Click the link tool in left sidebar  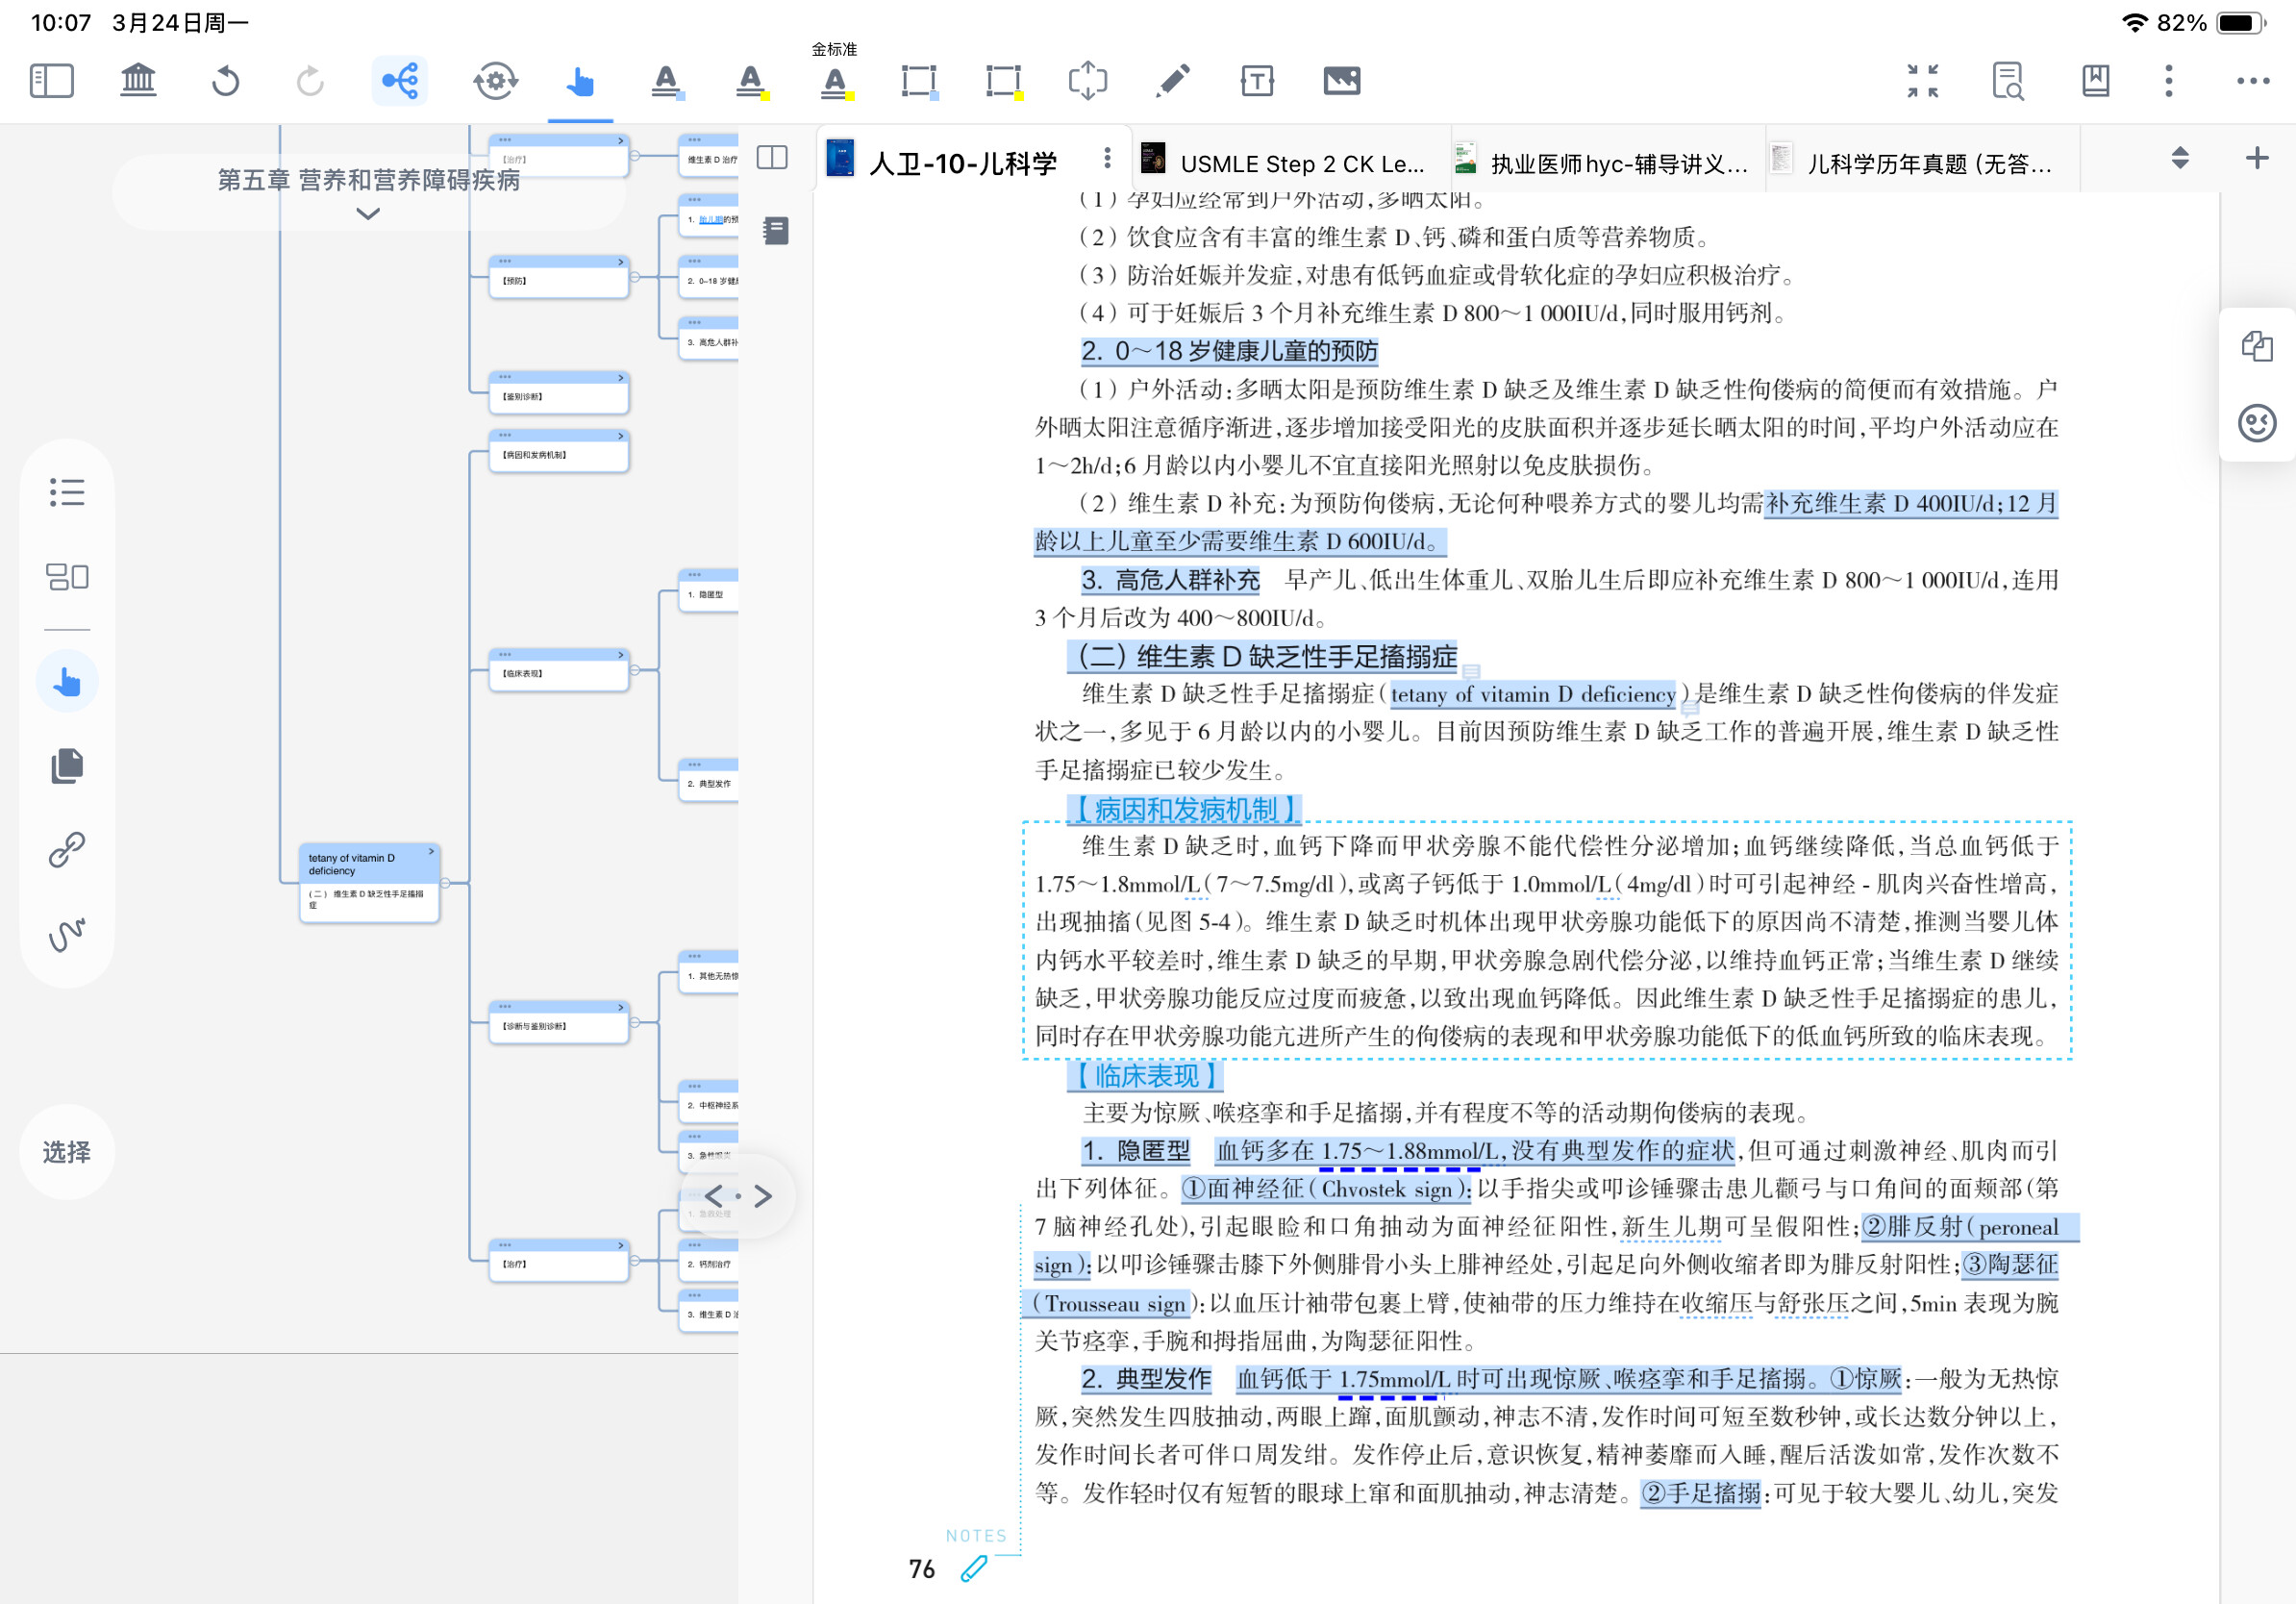point(67,850)
